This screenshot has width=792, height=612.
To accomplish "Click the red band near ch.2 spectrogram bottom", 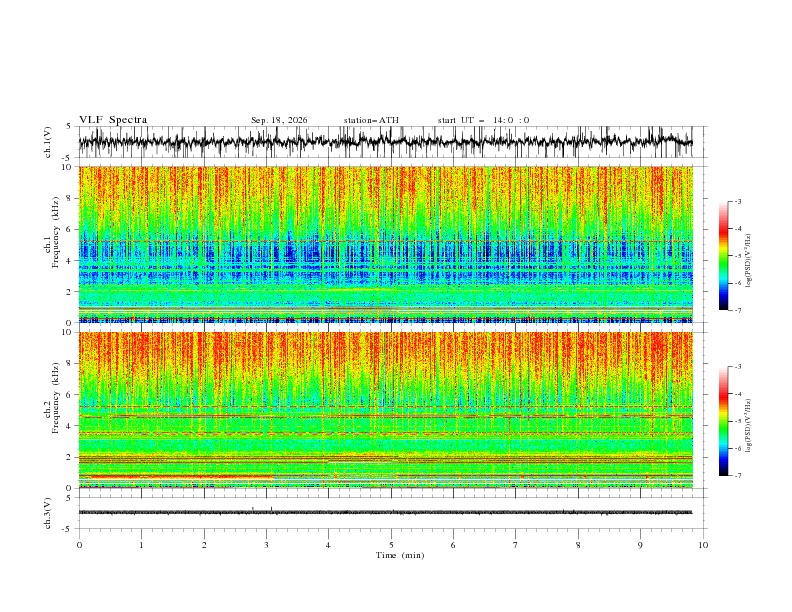I will [x=177, y=477].
